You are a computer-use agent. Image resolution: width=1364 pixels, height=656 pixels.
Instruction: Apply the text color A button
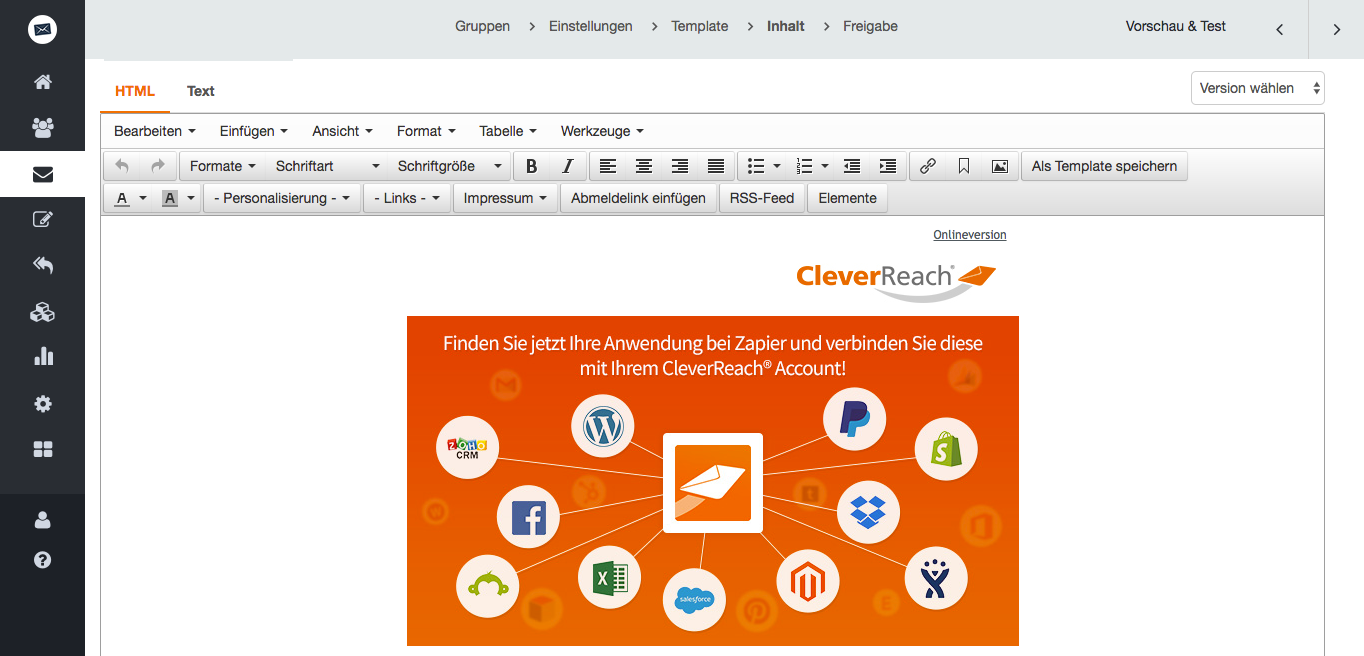click(122, 198)
